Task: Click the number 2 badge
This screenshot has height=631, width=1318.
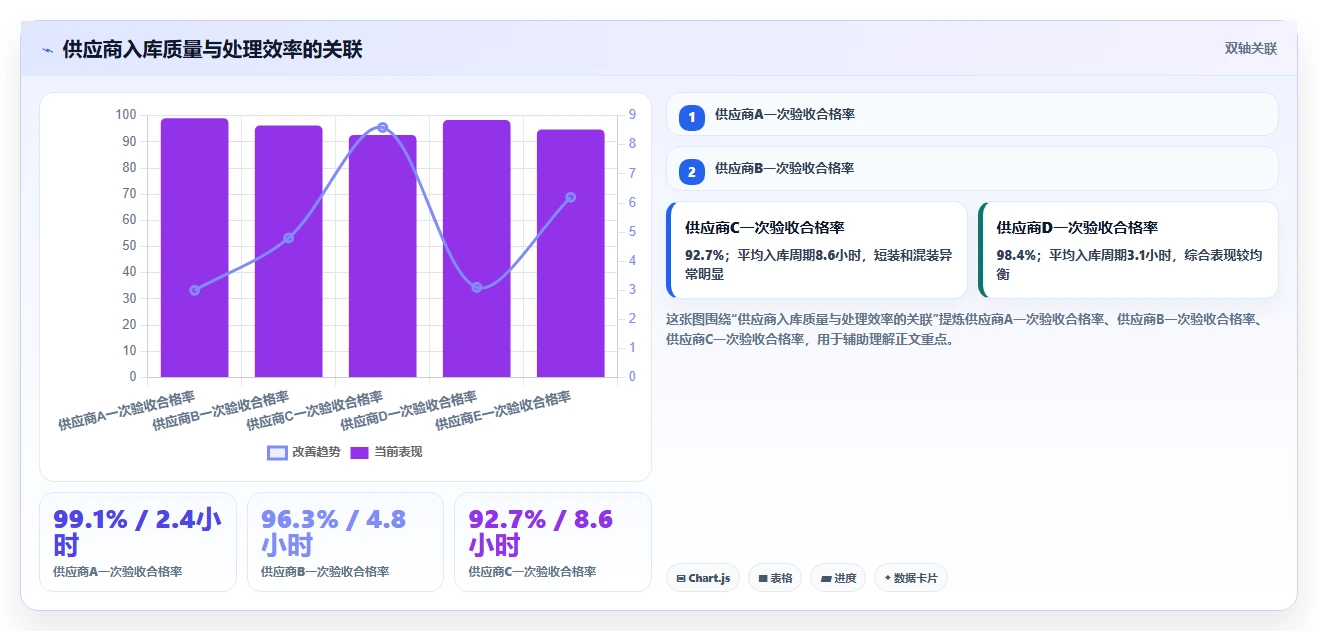Action: 692,172
